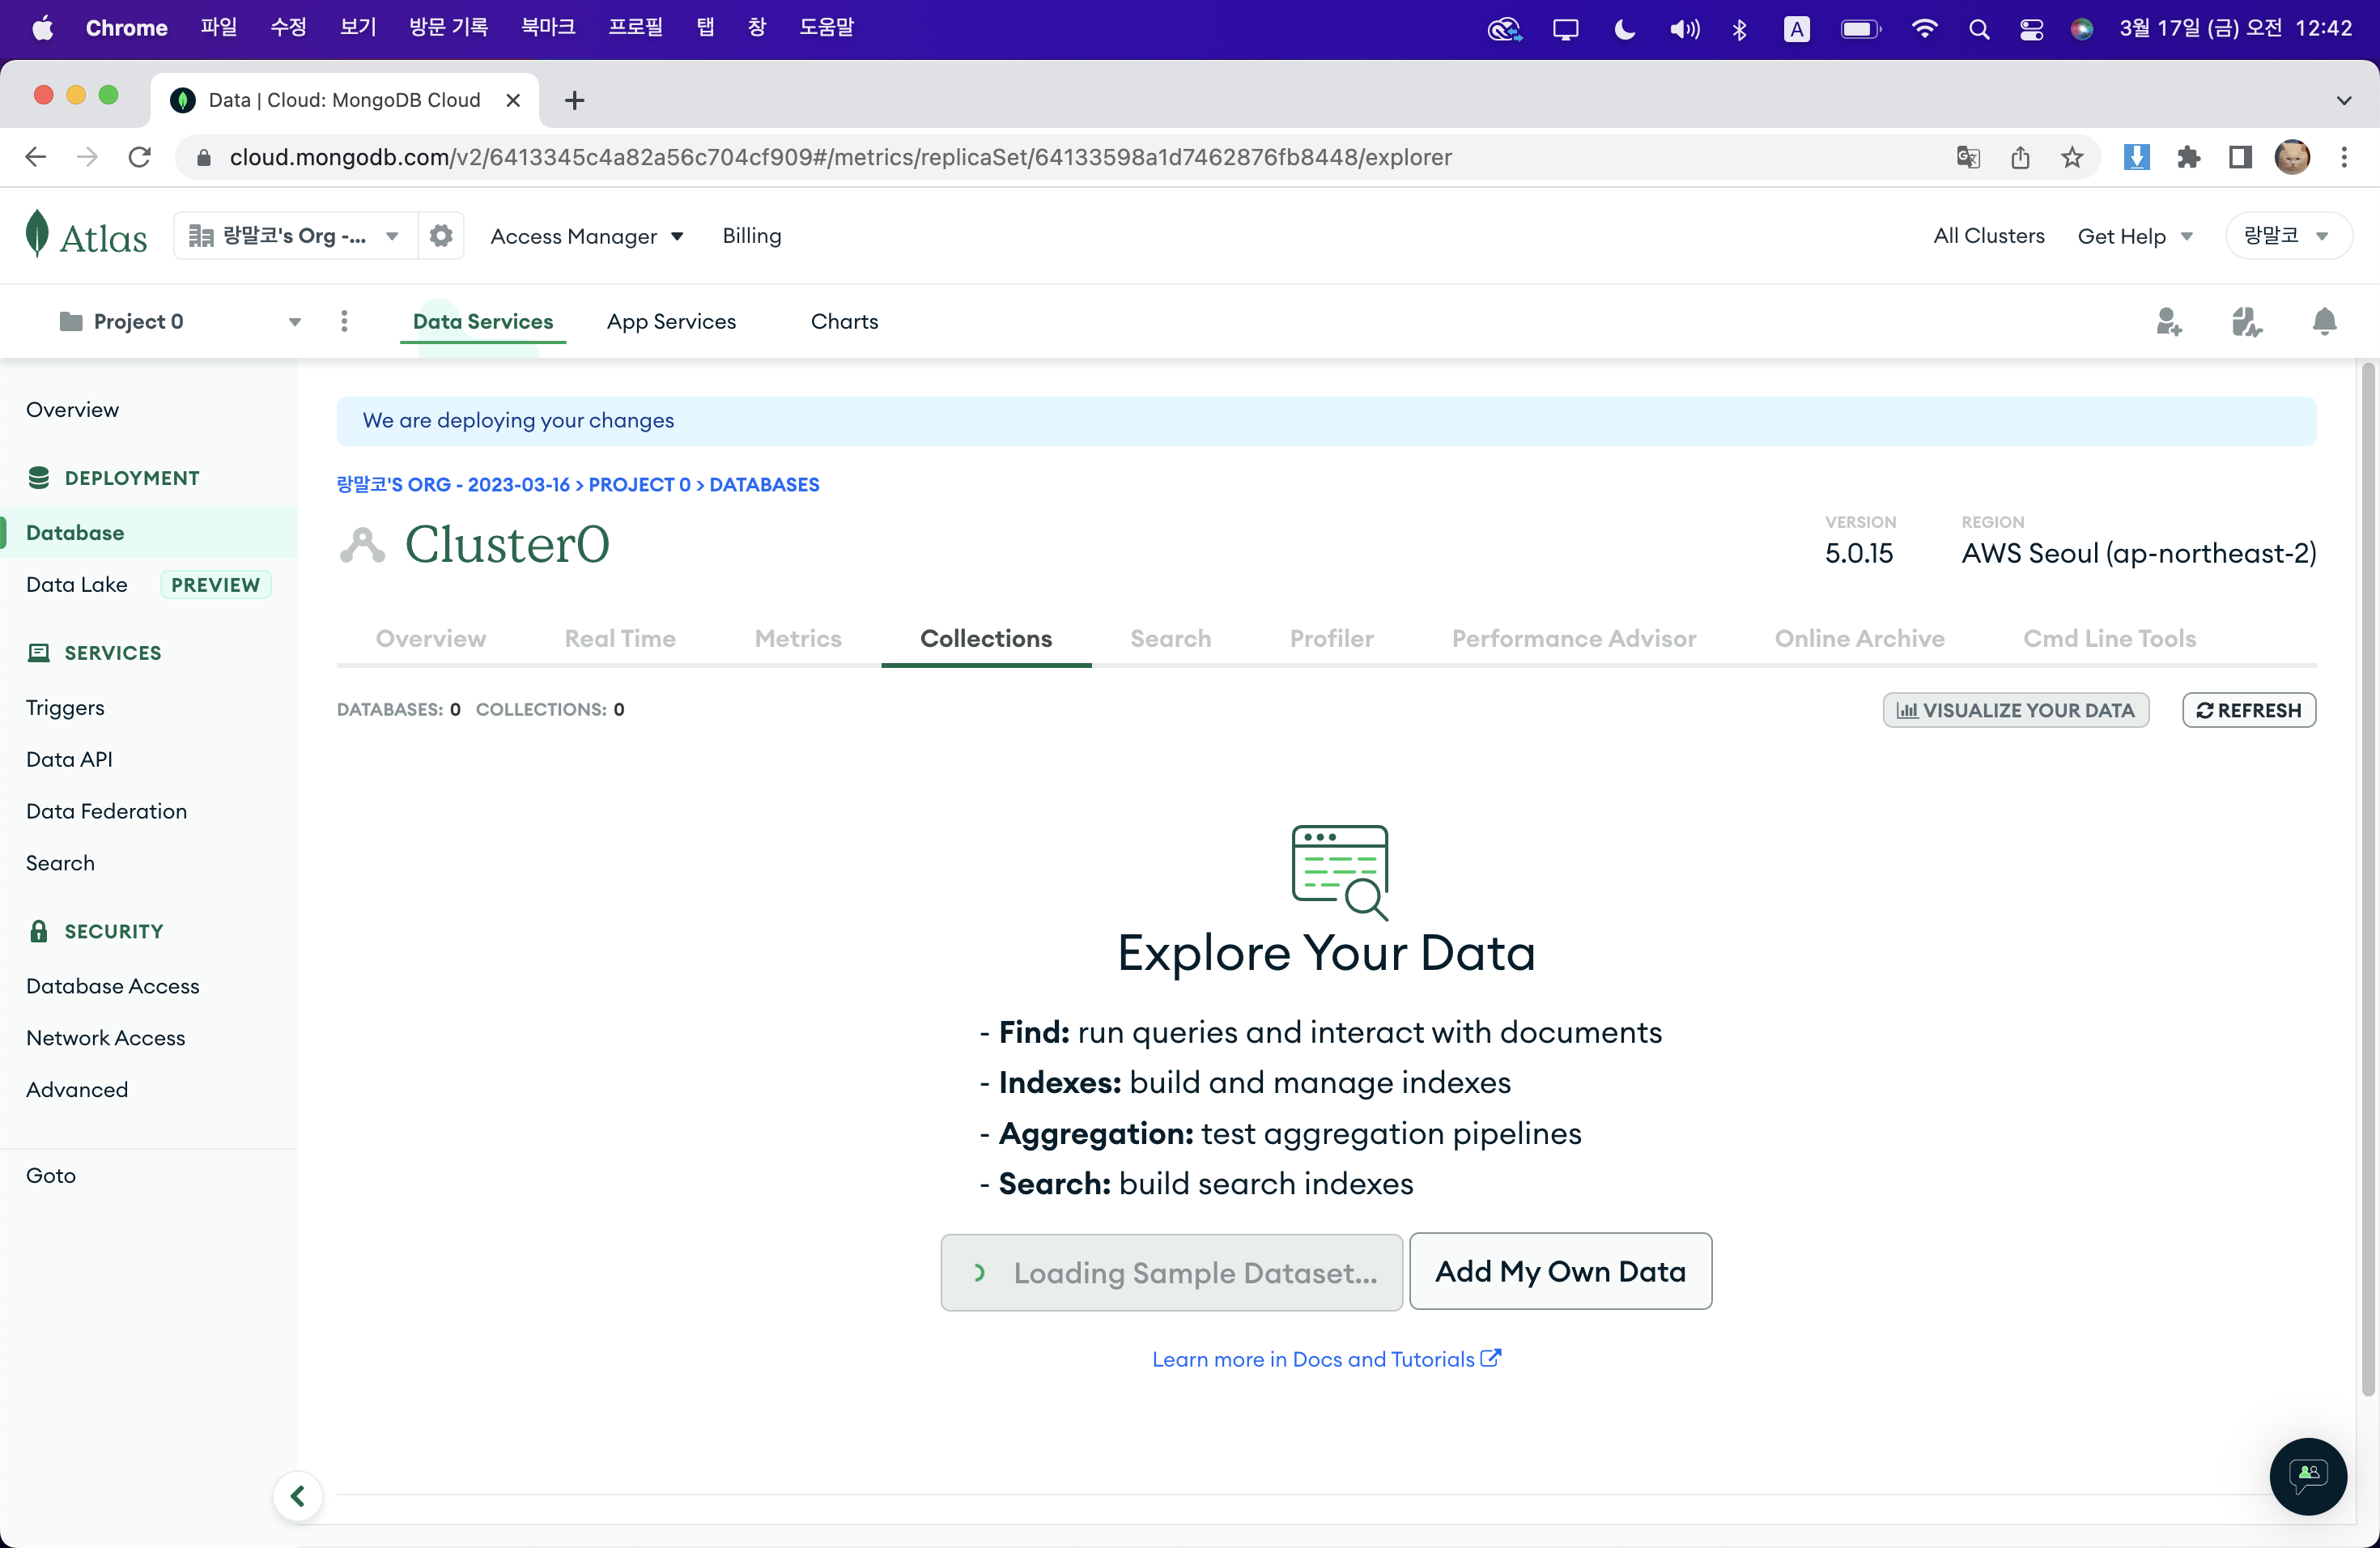Open the Search tab in cluster tabs
The image size is (2380, 1548).
coord(1170,639)
